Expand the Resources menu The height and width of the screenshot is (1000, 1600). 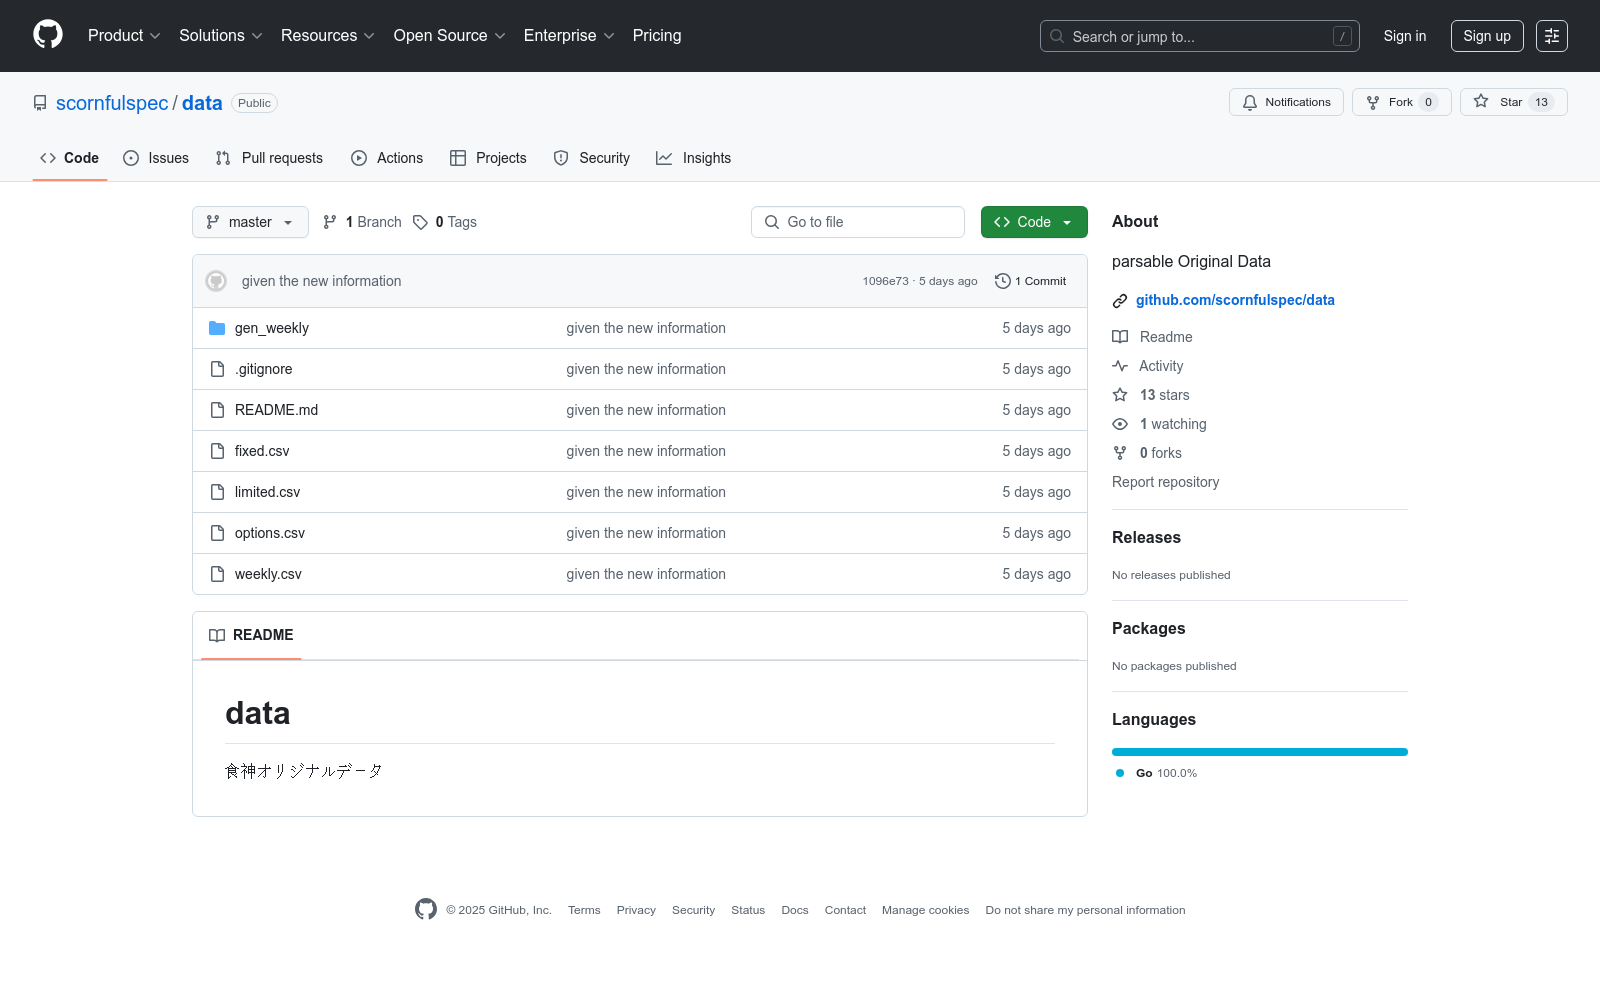(x=328, y=35)
